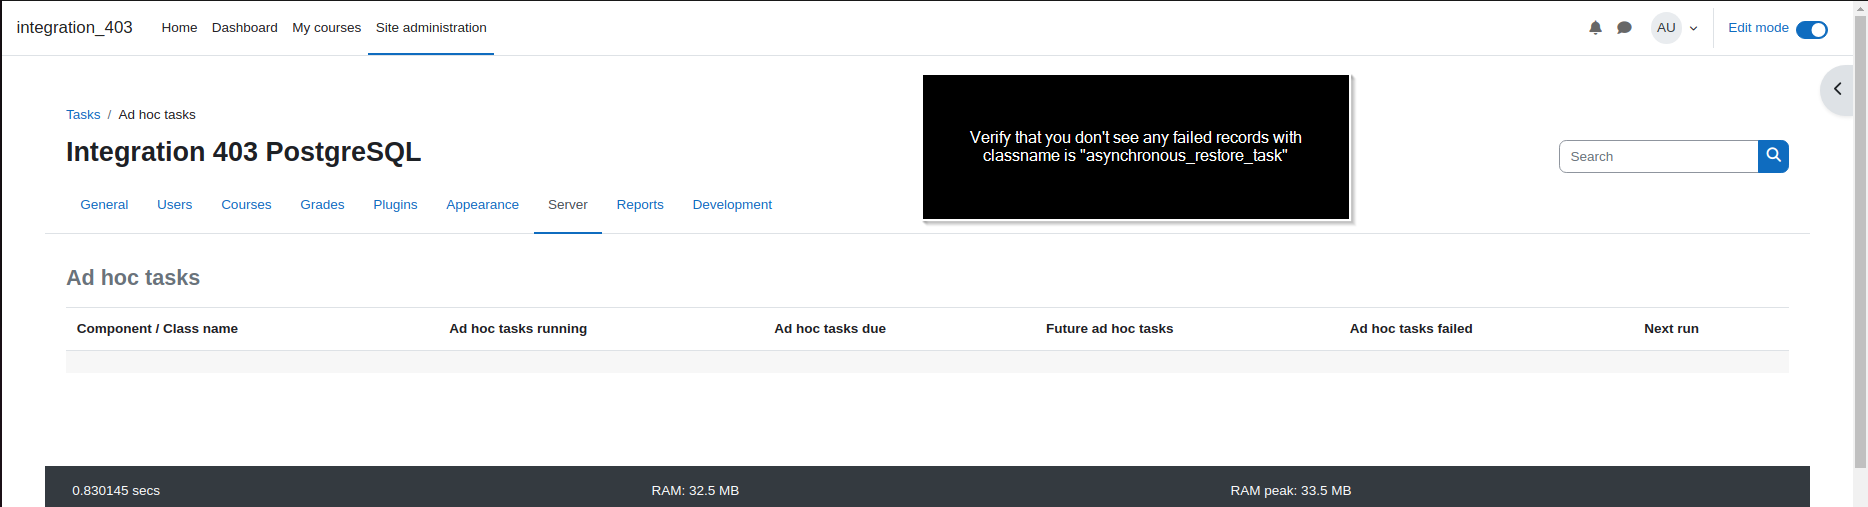Click the RAM peak: 33.5 MB text
The image size is (1868, 507).
[1290, 491]
